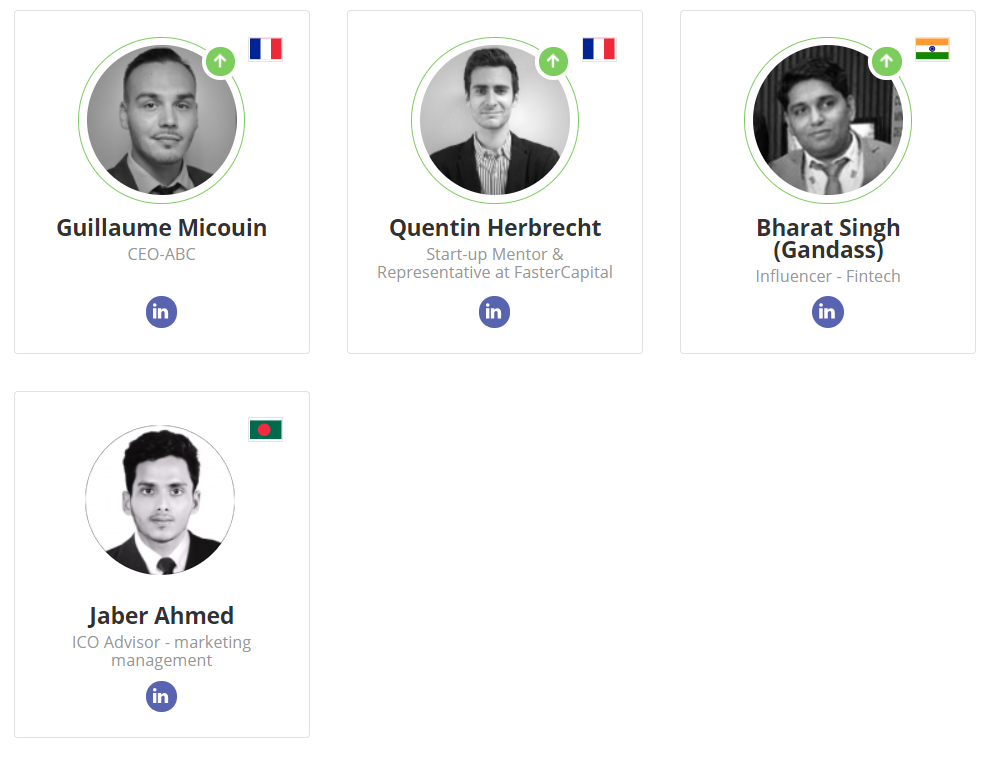Click the name Quentin Herbrecht

tap(494, 228)
